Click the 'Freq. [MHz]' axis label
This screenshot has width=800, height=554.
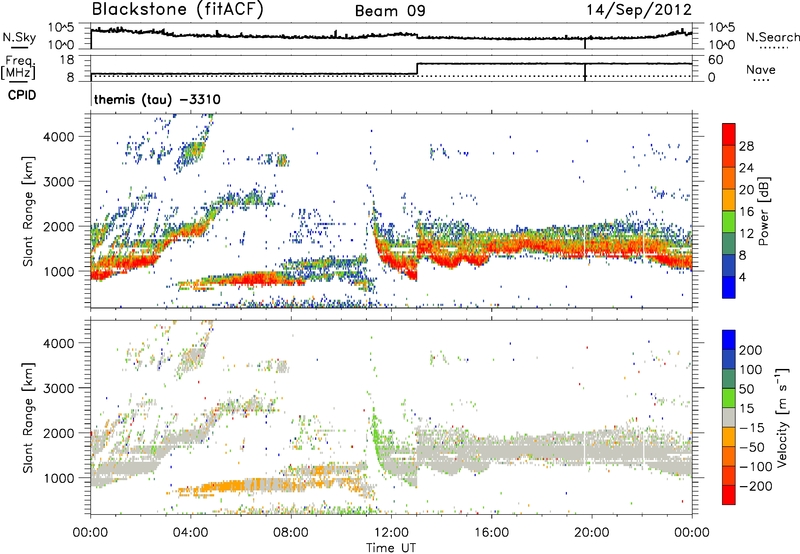pos(18,67)
